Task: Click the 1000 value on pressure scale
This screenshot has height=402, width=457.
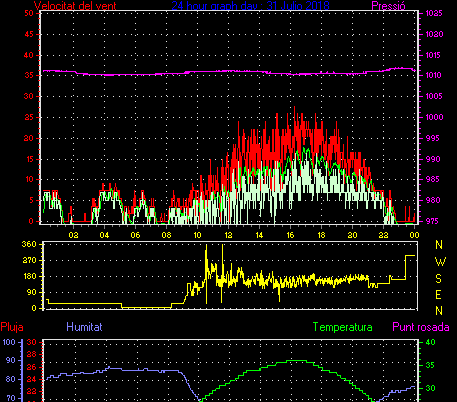Action: point(434,117)
